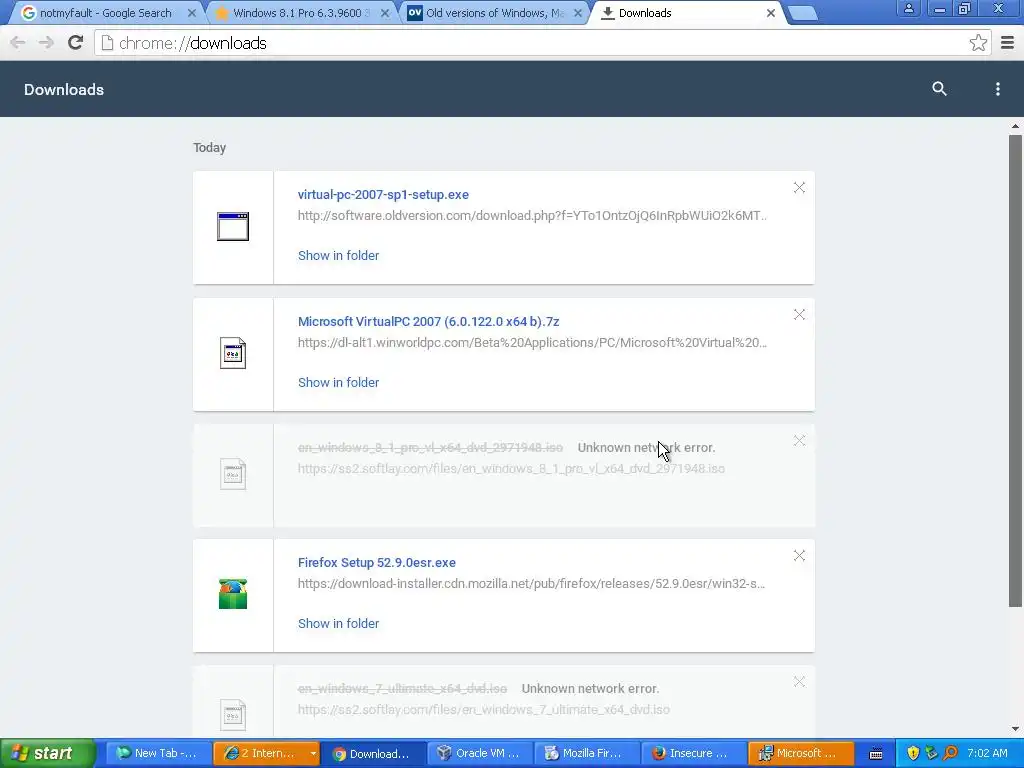Open the Chrome user profile button
The height and width of the screenshot is (768, 1024).
point(908,8)
